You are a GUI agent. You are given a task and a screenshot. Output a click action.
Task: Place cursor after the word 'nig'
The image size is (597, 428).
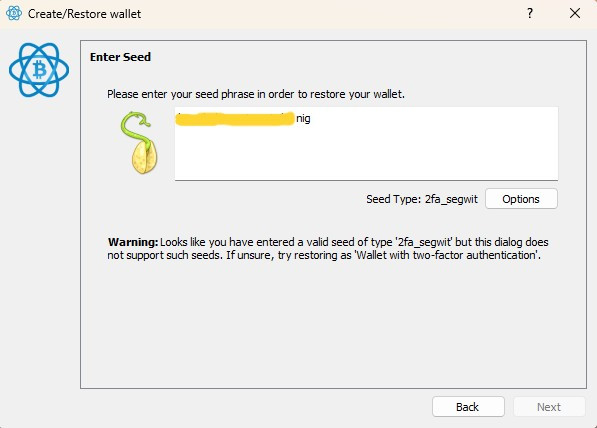click(311, 118)
